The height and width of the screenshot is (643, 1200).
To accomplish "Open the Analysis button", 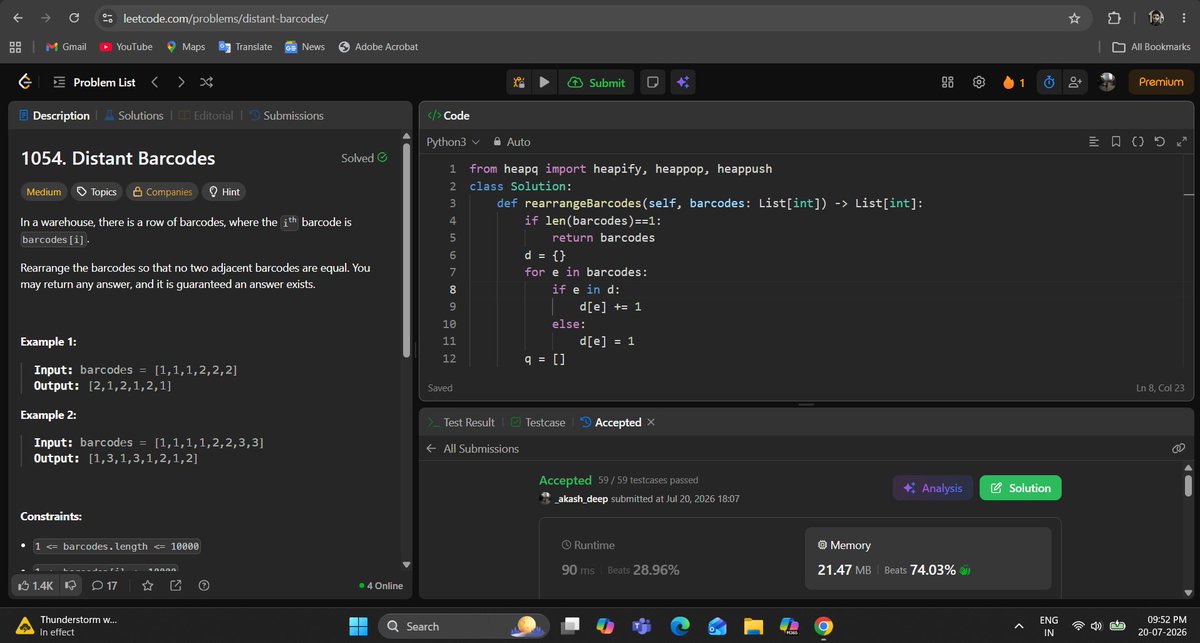I will click(x=932, y=488).
